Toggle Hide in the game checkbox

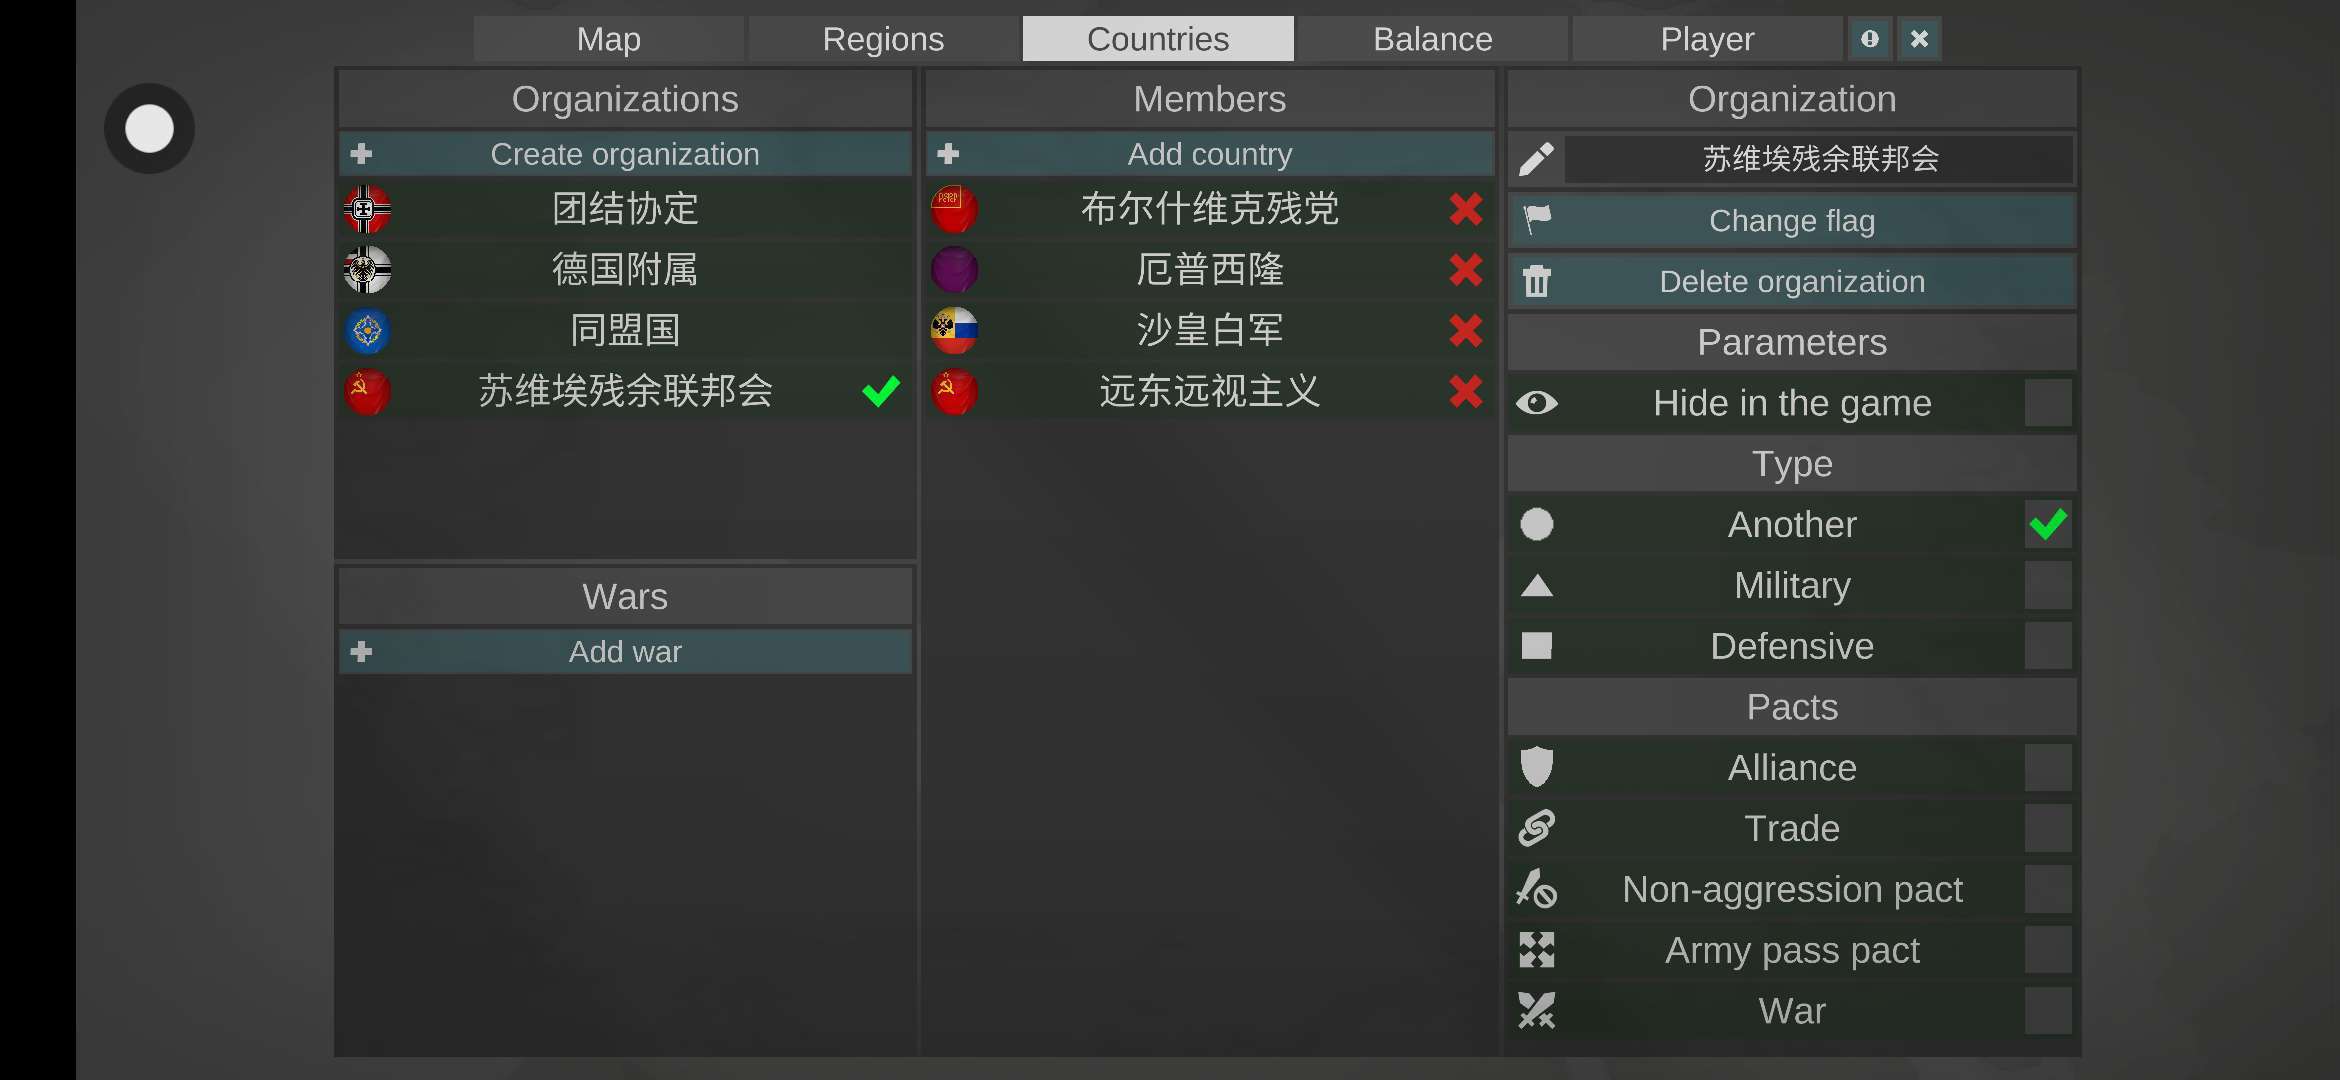tap(2047, 403)
